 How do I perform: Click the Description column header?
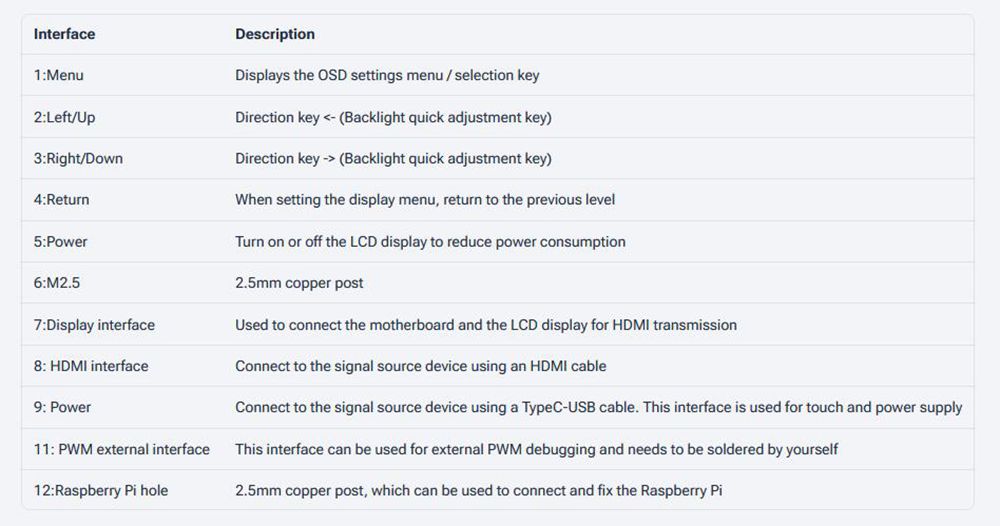click(x=275, y=34)
